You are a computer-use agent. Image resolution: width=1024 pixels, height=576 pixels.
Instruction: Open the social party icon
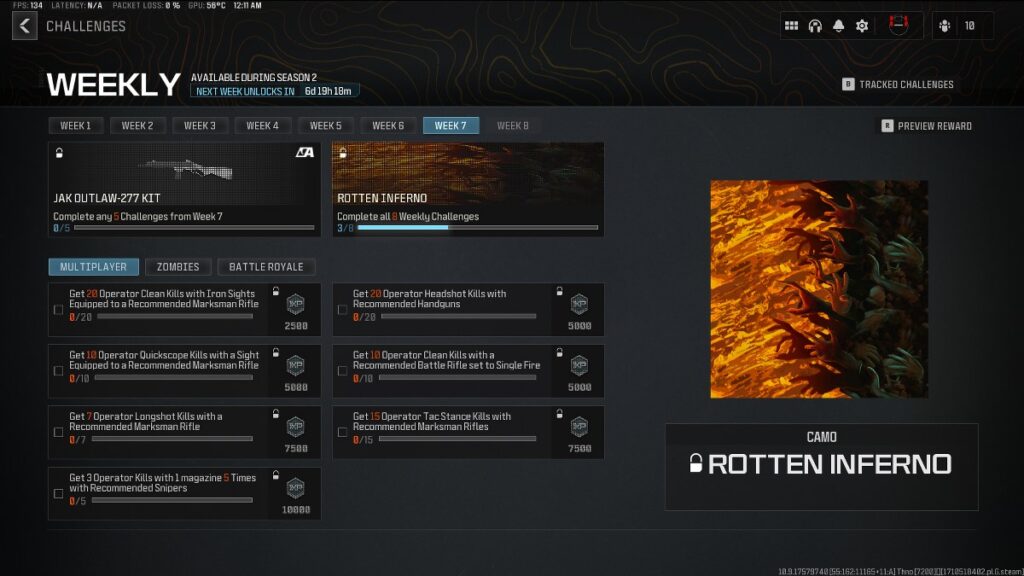coord(943,26)
